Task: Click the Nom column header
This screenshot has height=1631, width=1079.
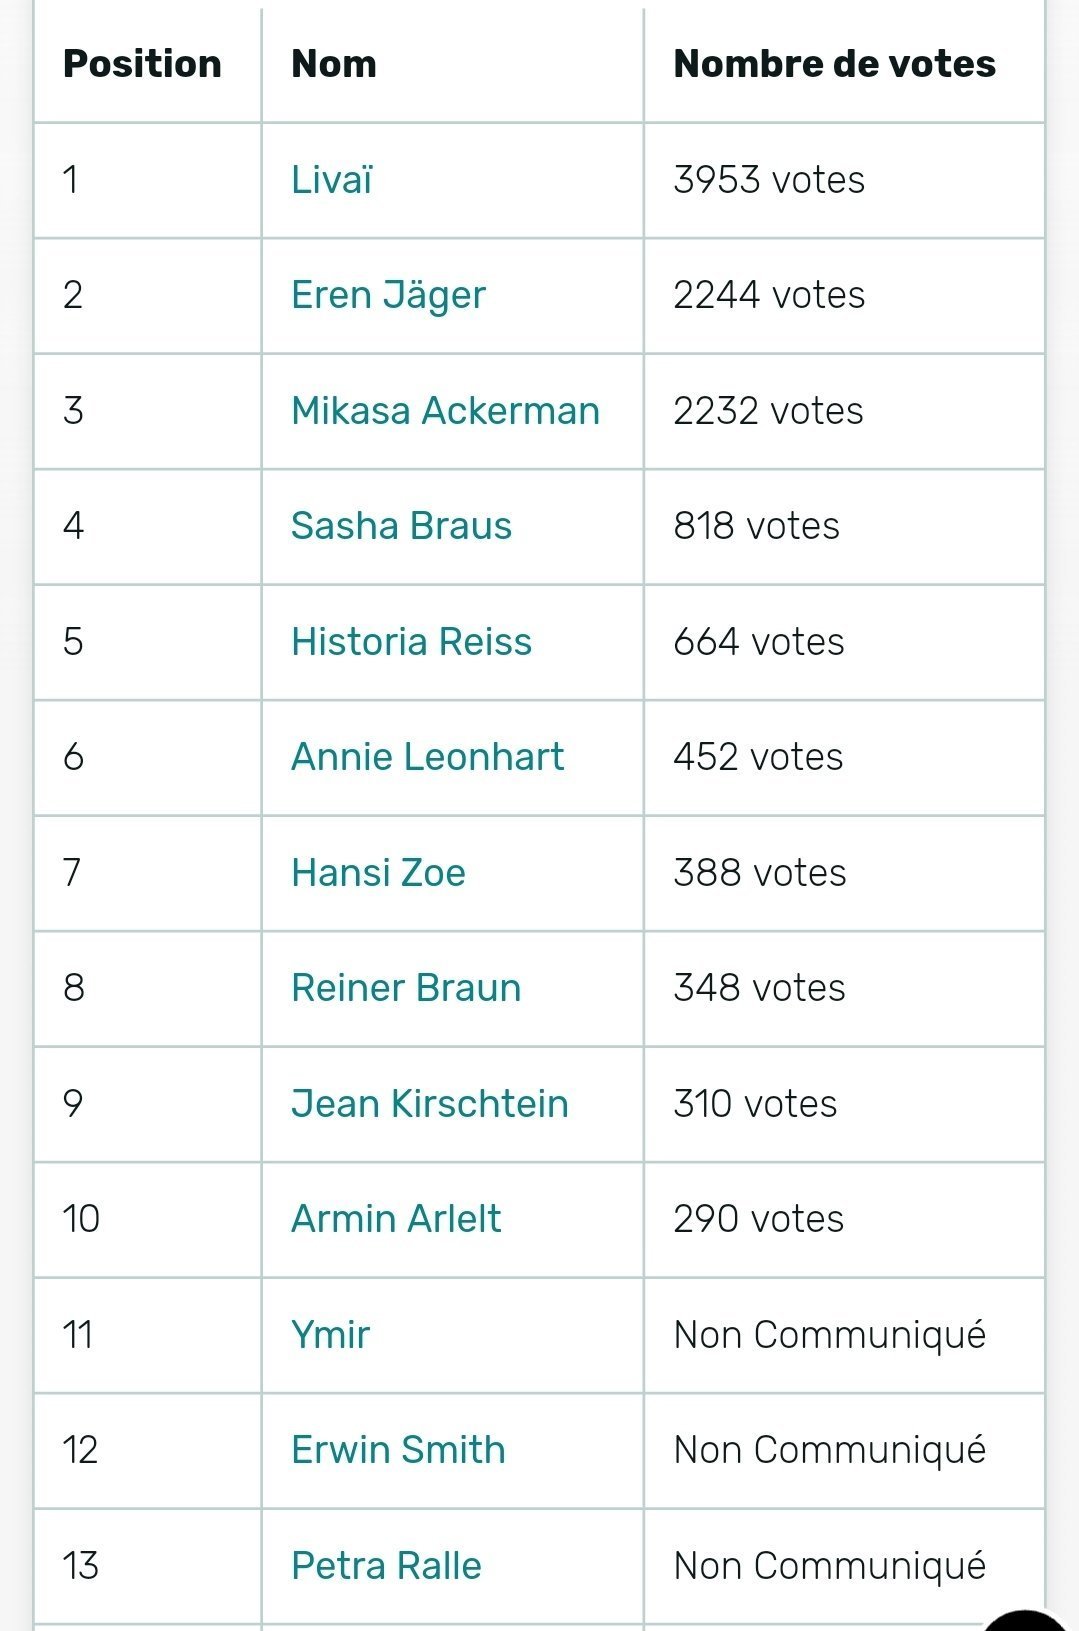Action: 334,64
